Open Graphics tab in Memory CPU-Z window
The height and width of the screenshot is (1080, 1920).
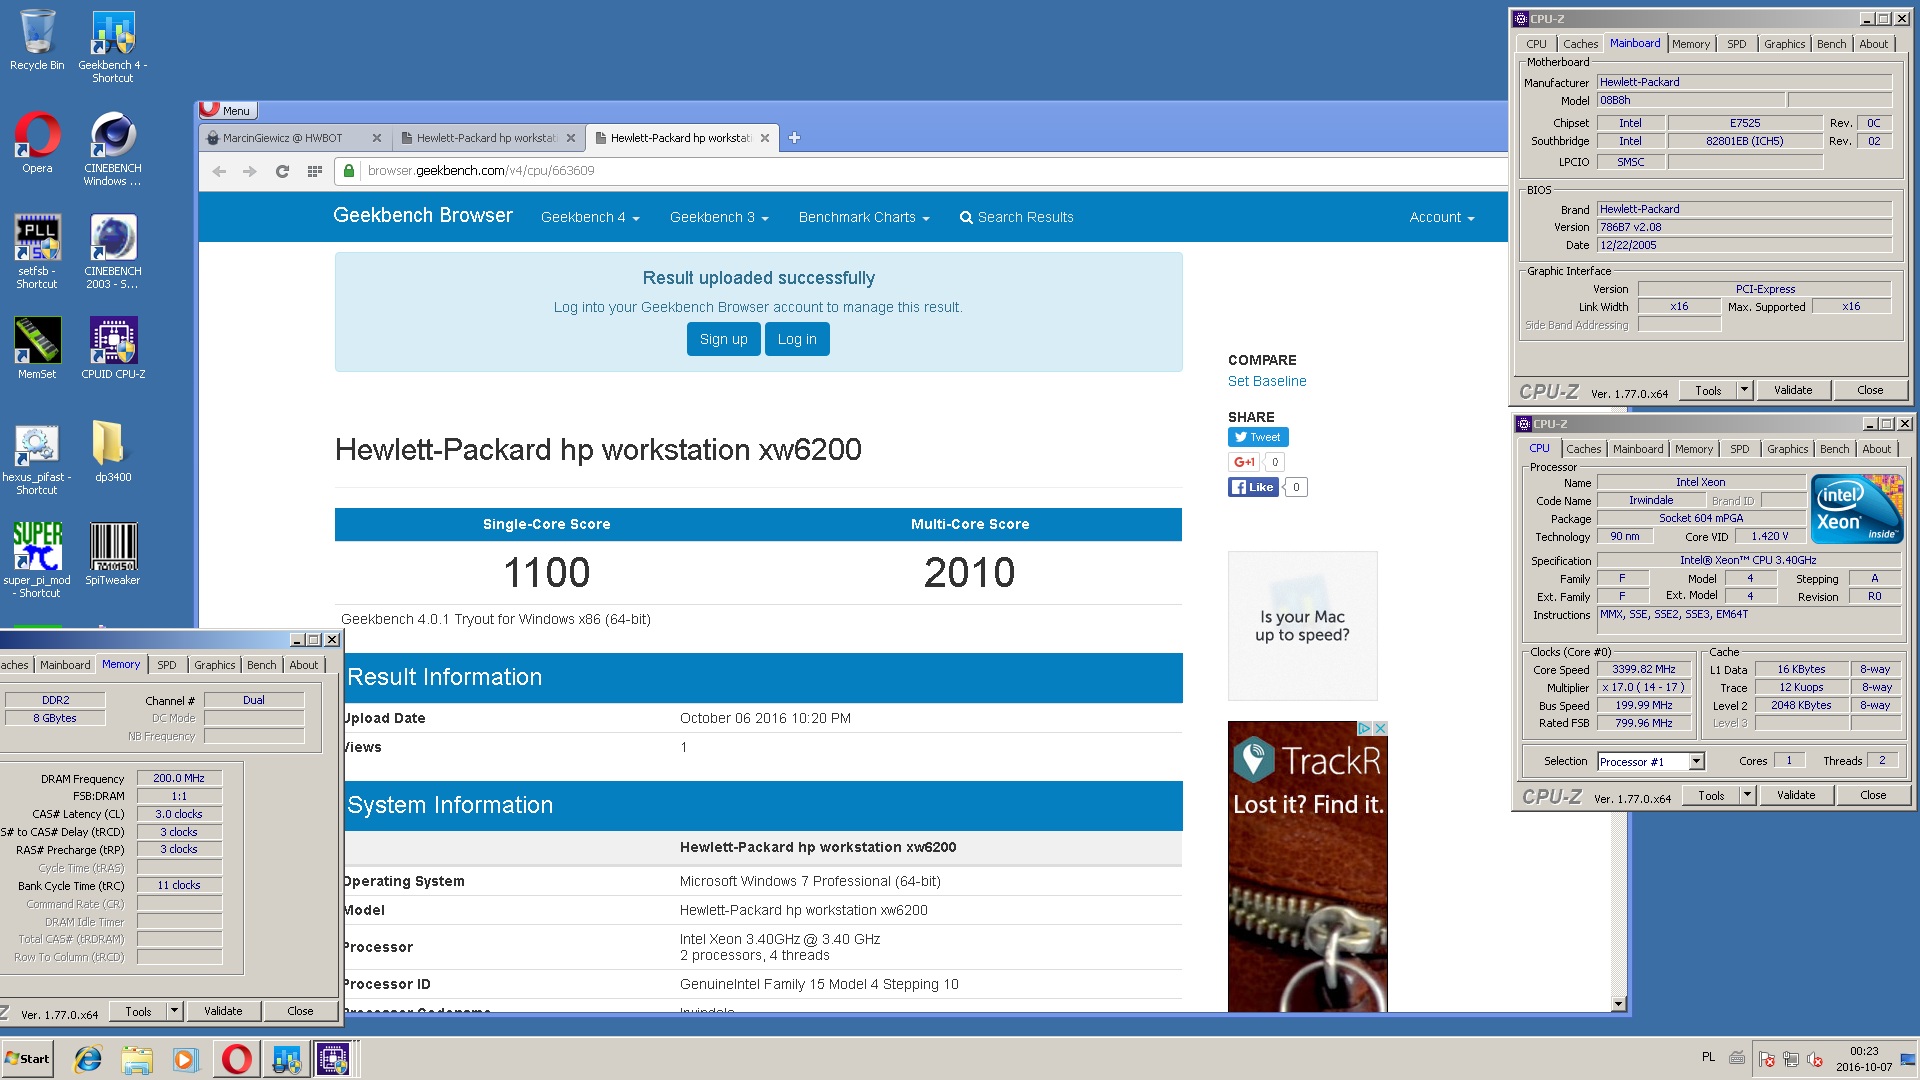[215, 665]
